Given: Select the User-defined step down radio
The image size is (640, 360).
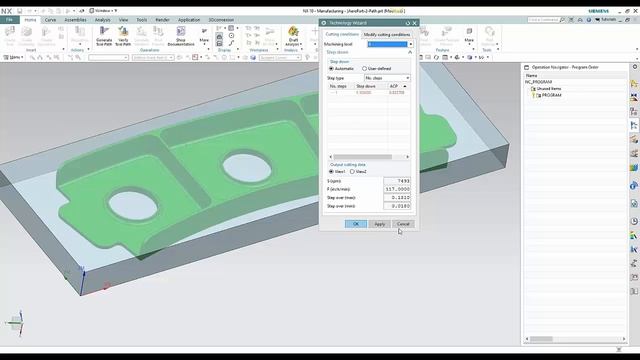Looking at the screenshot, I should click(364, 69).
